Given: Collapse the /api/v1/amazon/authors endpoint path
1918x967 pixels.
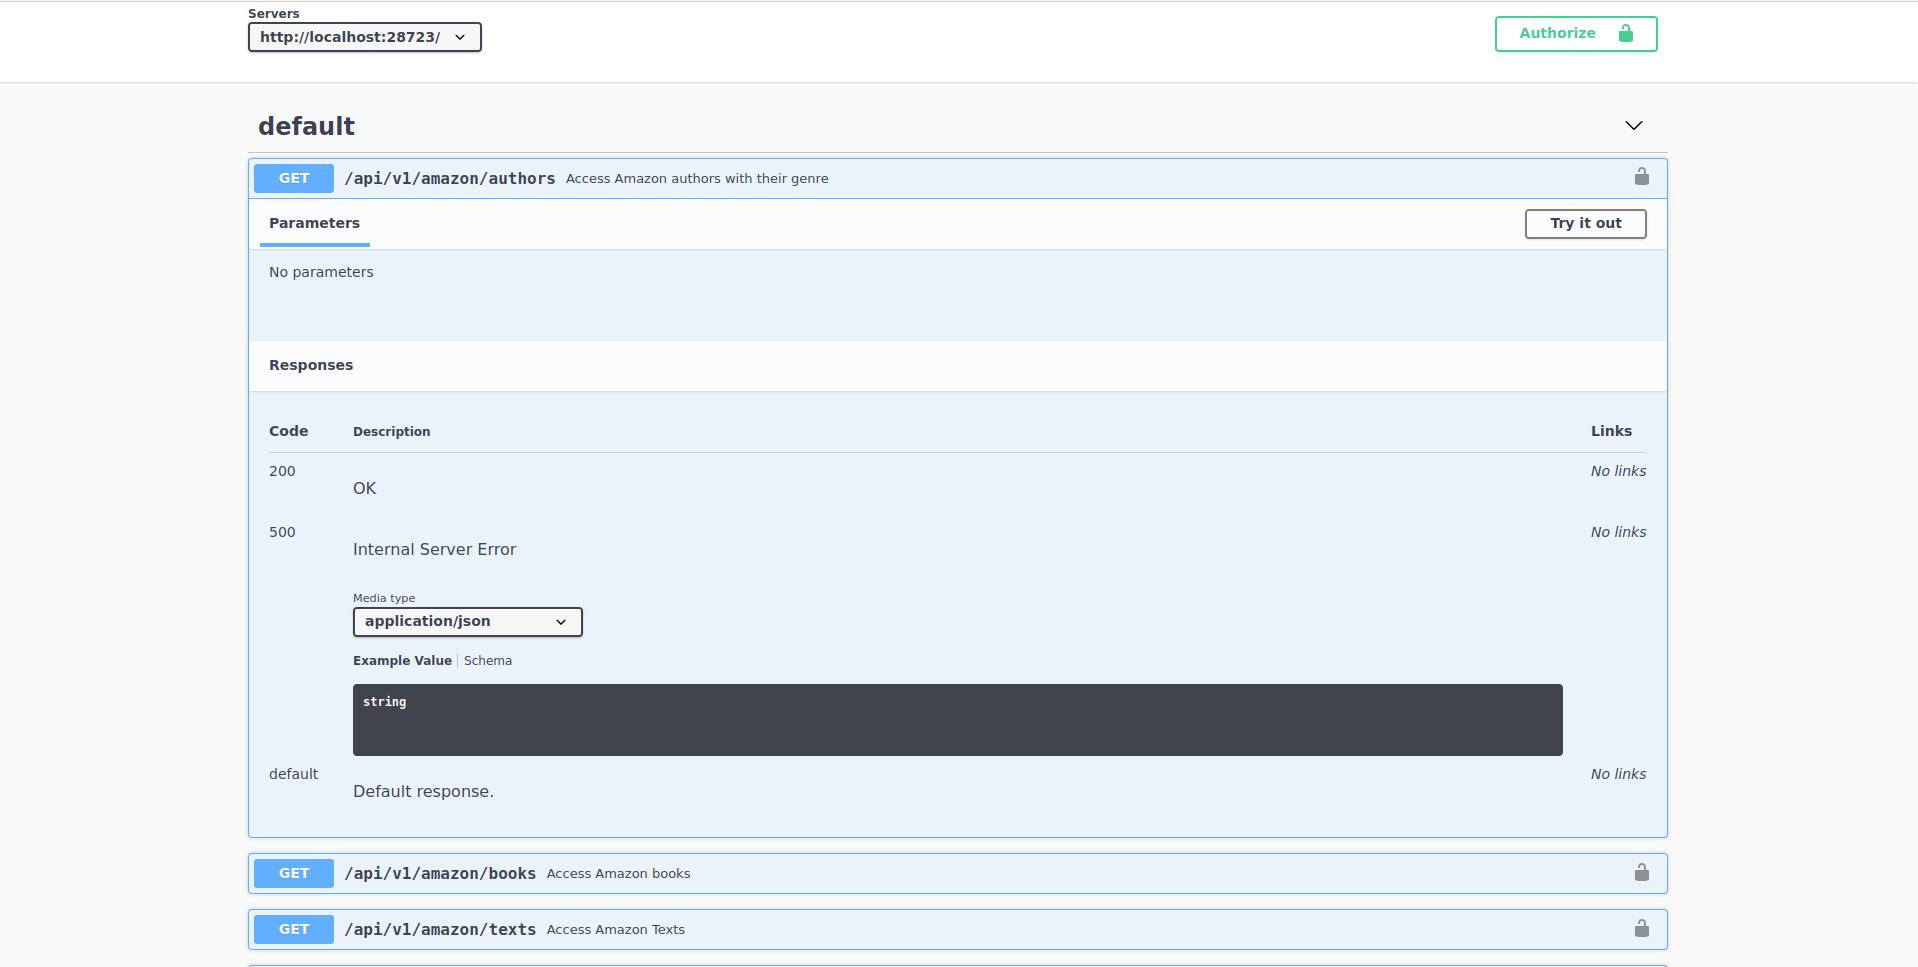Looking at the screenshot, I should [449, 179].
